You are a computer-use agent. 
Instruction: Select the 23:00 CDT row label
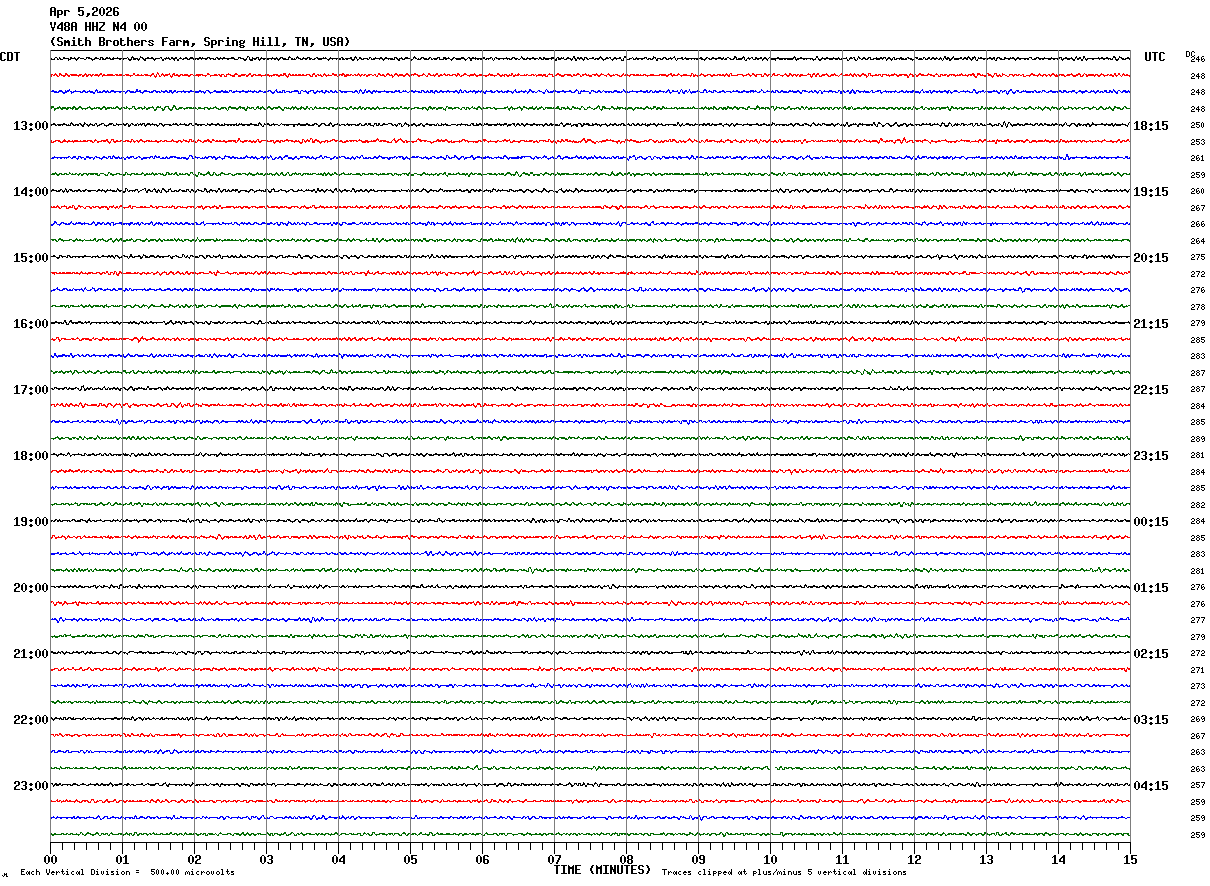point(31,786)
